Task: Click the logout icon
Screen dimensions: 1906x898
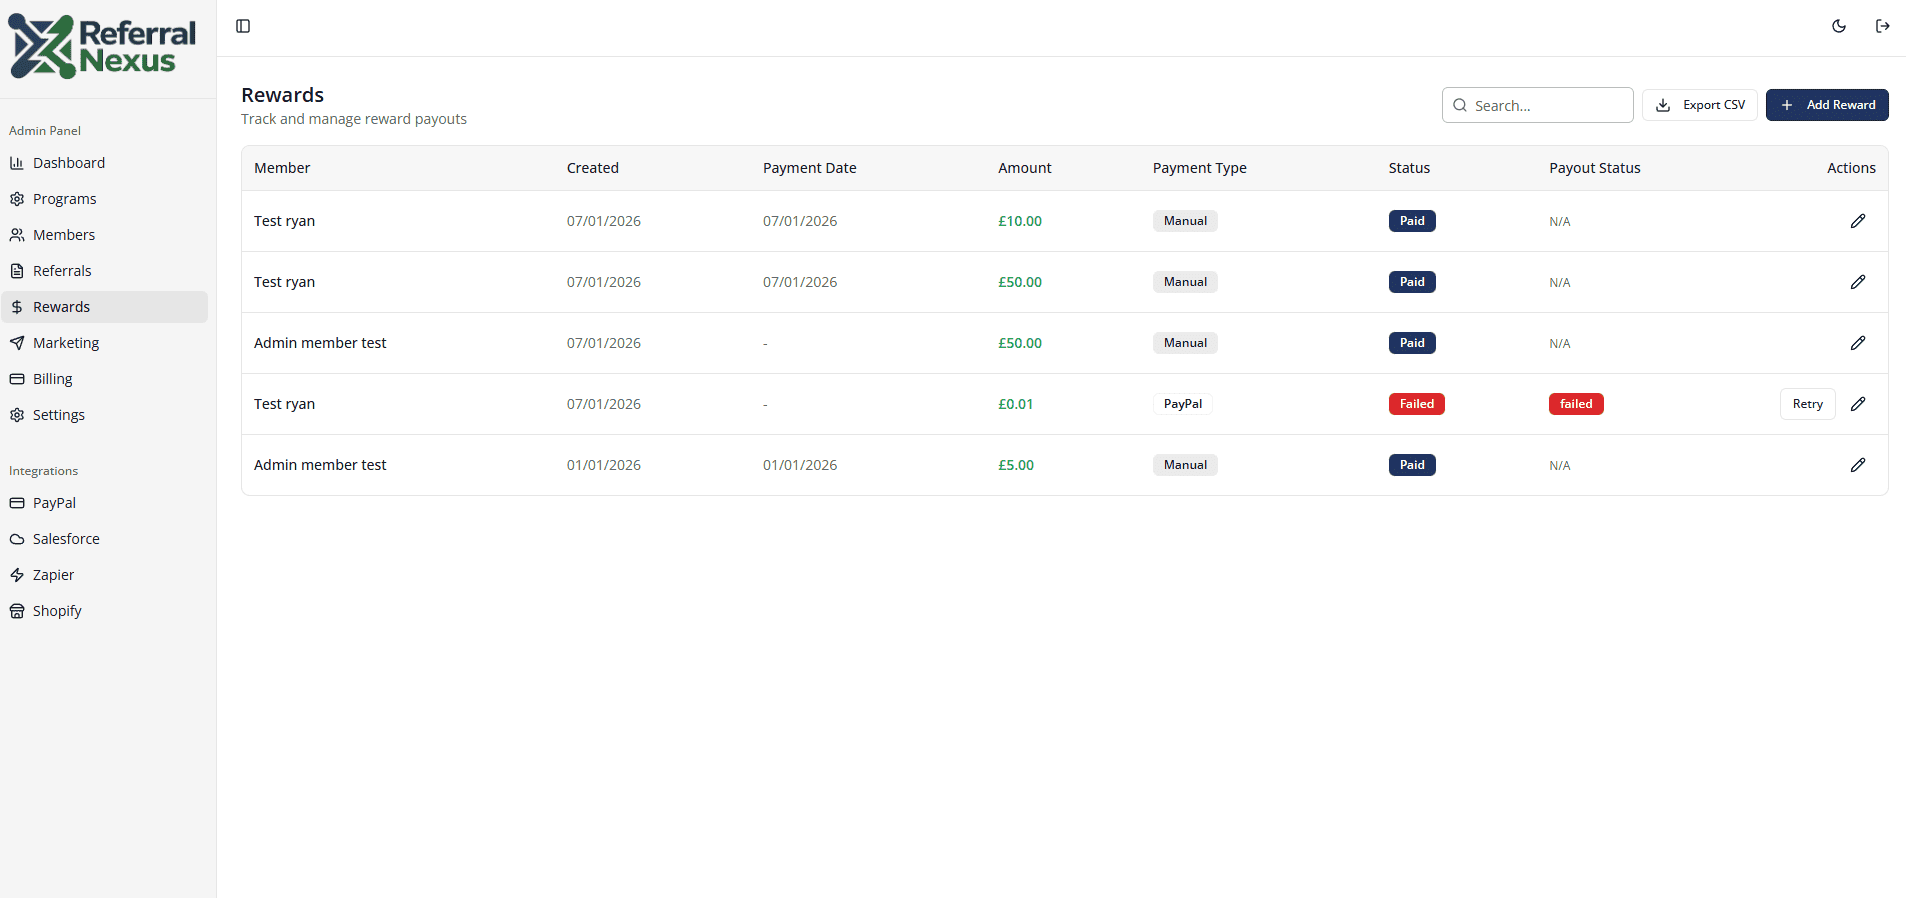Action: click(x=1883, y=26)
